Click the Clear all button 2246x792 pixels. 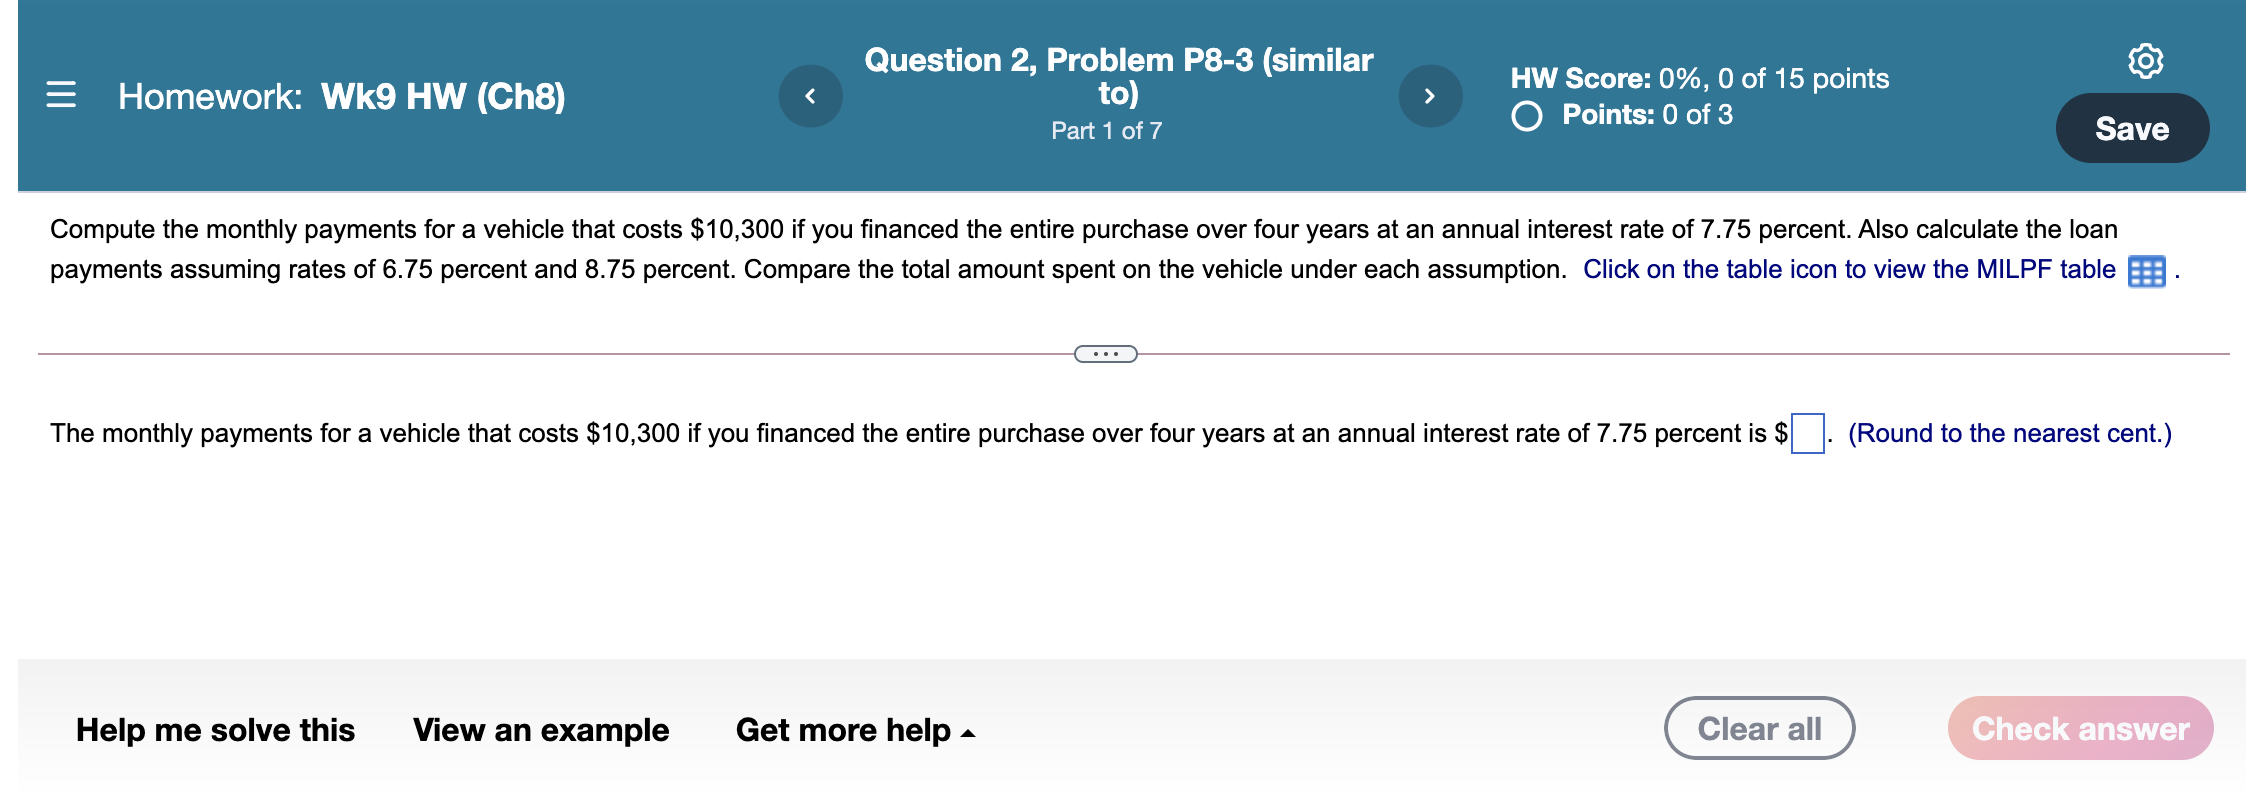[x=1760, y=728]
